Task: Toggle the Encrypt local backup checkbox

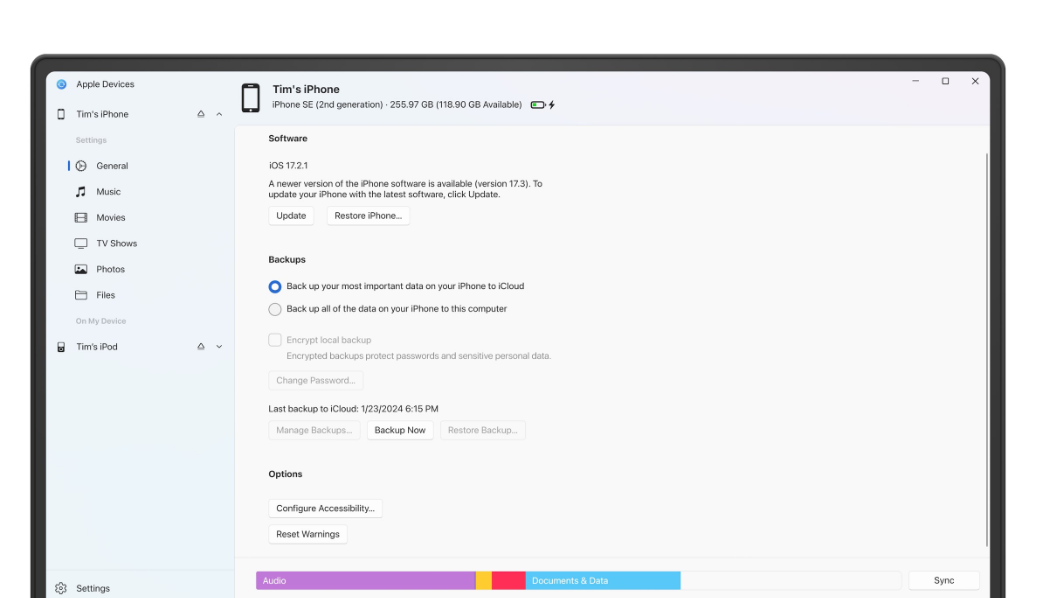Action: 275,340
